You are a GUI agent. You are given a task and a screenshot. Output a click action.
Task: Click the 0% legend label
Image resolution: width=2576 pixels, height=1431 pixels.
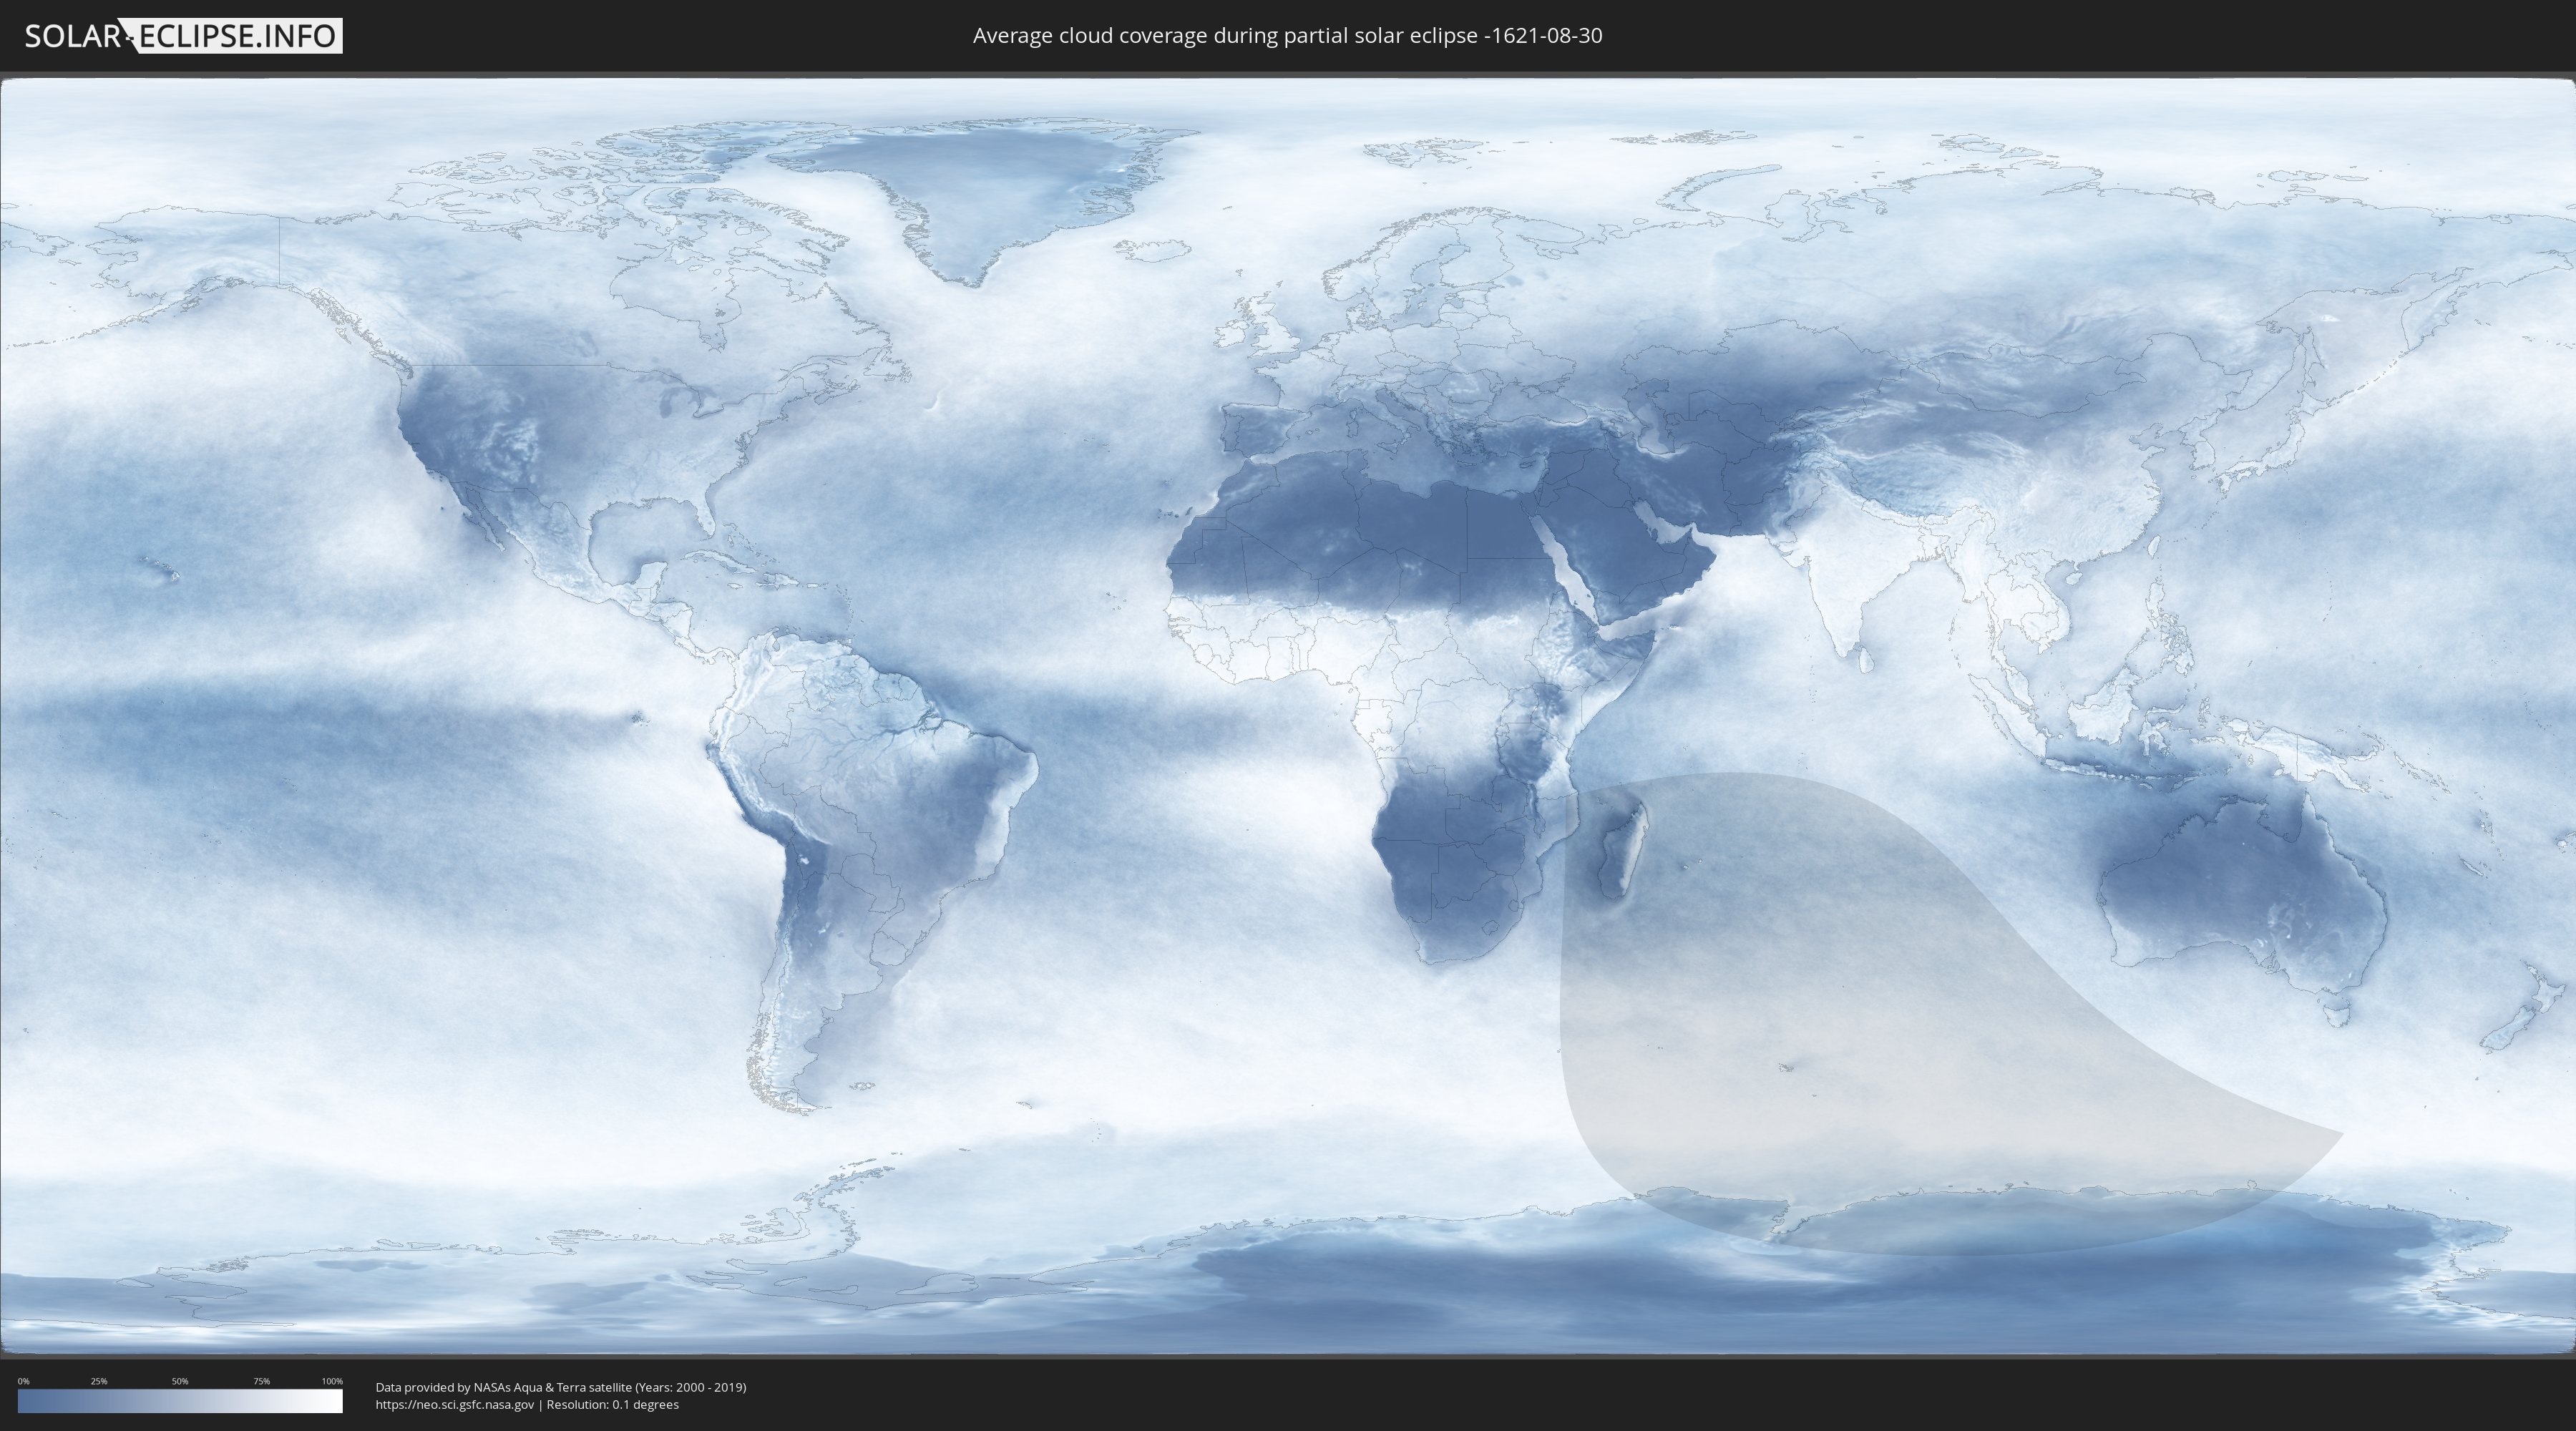coord(23,1381)
